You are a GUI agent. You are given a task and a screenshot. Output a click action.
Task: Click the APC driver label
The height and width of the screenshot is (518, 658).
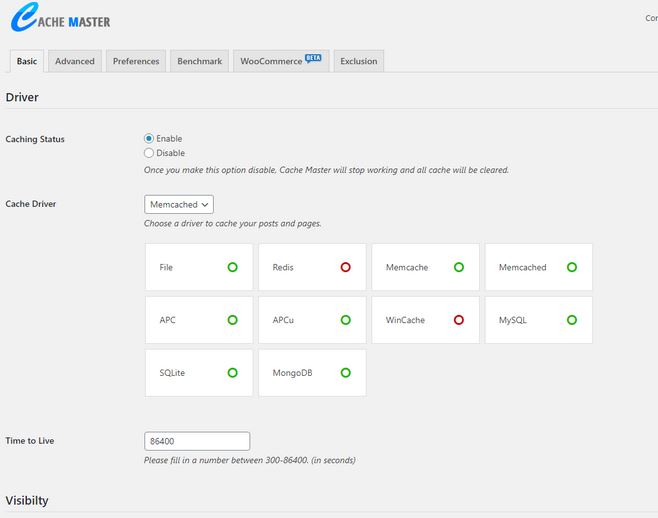point(167,320)
